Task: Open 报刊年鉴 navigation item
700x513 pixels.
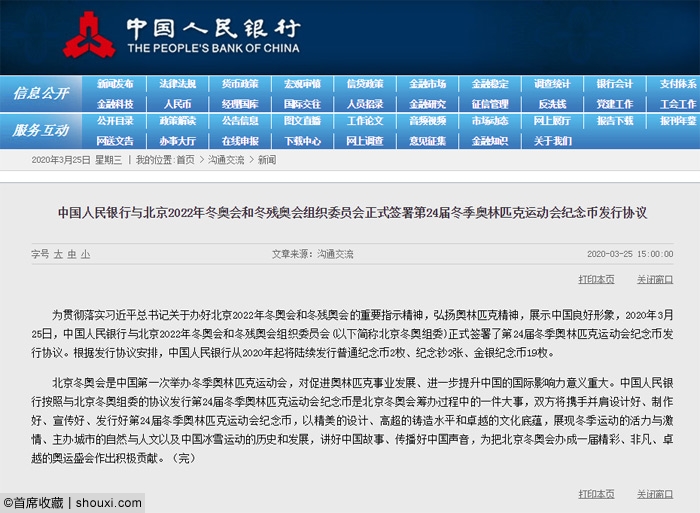Action: point(678,121)
